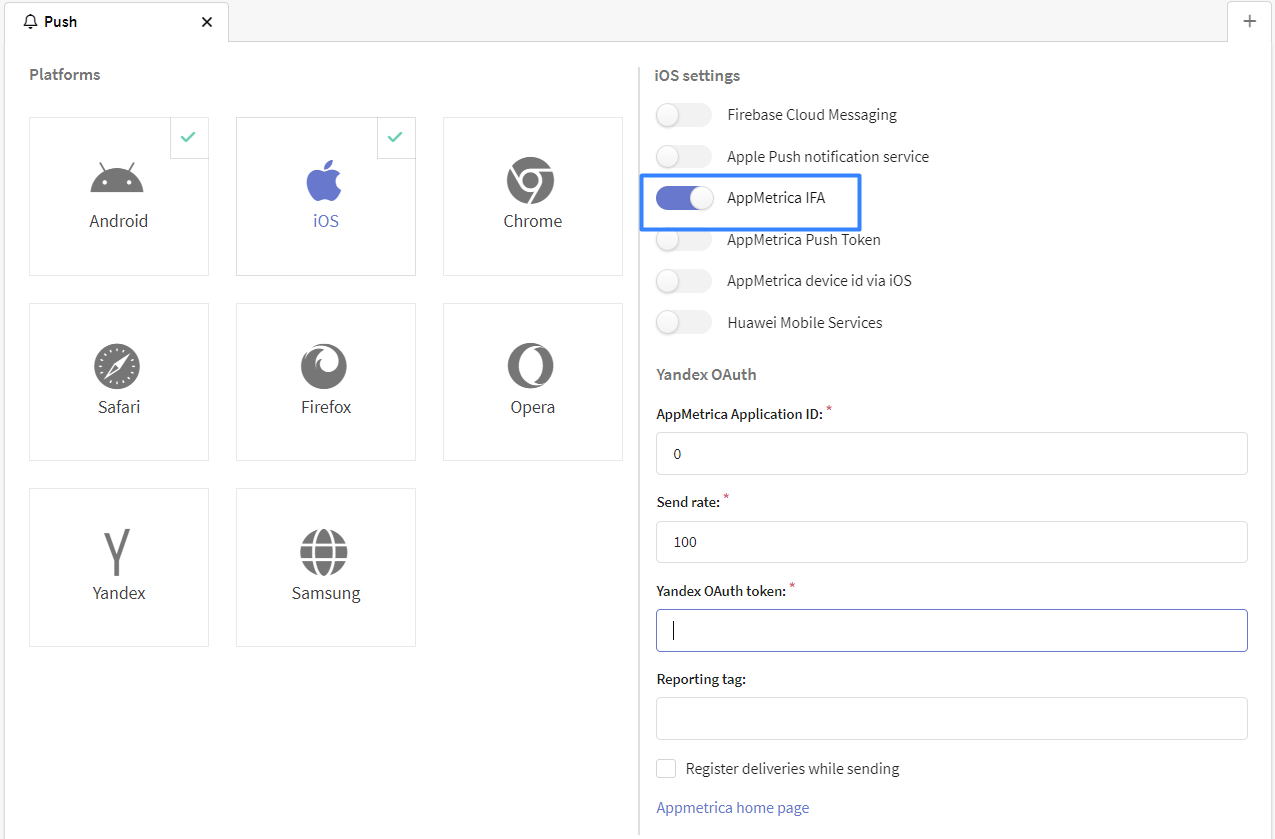Click the Platforms section heading
The height and width of the screenshot is (839, 1275).
click(x=65, y=75)
